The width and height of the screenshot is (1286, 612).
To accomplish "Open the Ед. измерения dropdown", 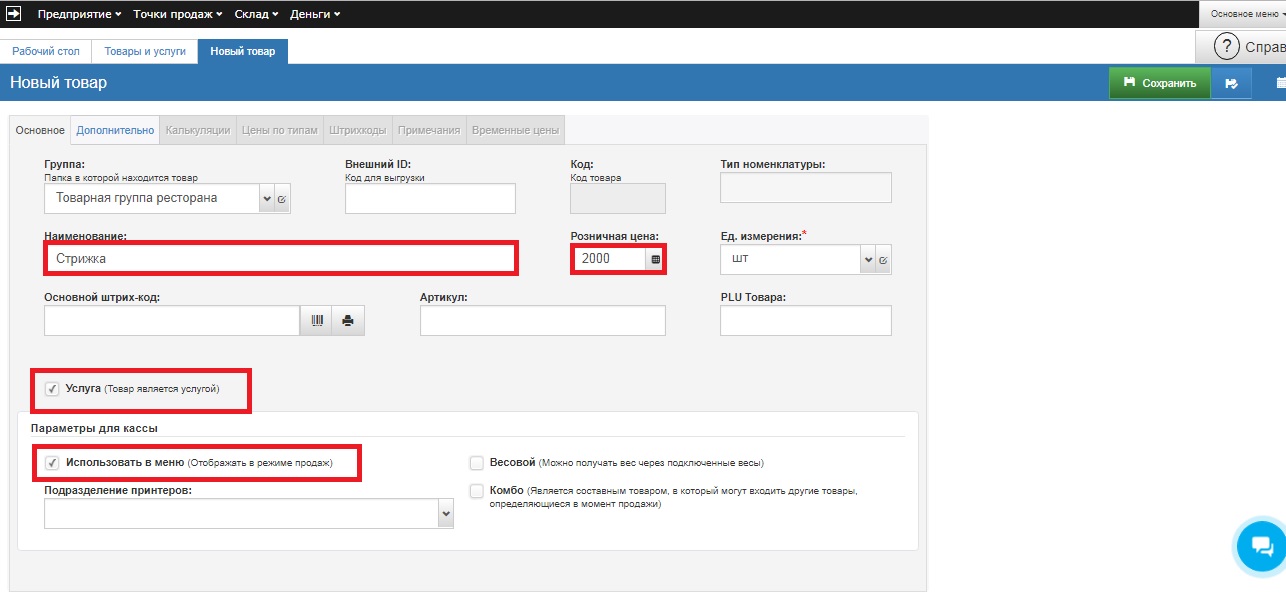I will pyautogui.click(x=867, y=260).
